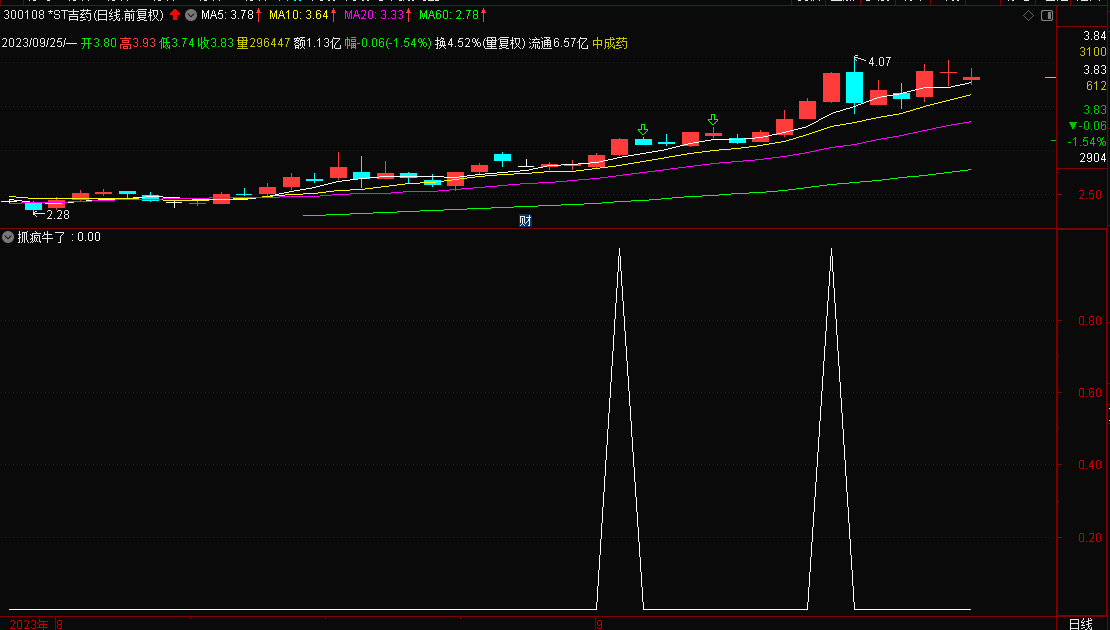Click the 额1.13亿 turnover amount
The width and height of the screenshot is (1110, 630).
pyautogui.click(x=317, y=43)
